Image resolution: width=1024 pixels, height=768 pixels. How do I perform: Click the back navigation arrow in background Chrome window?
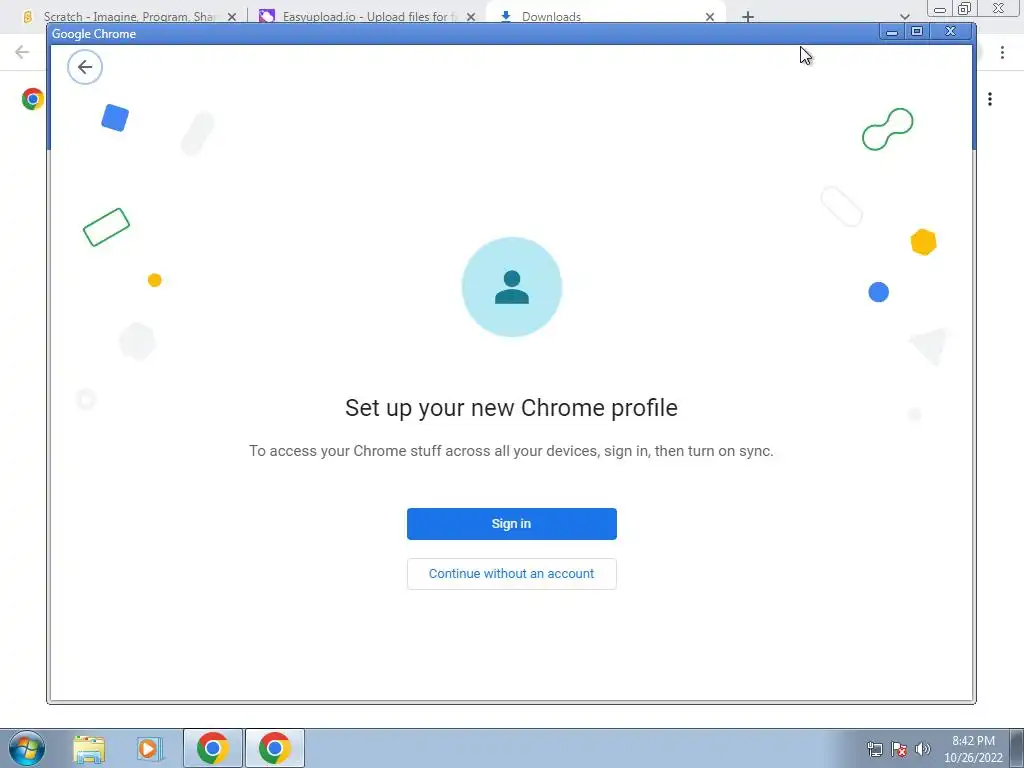tap(22, 52)
